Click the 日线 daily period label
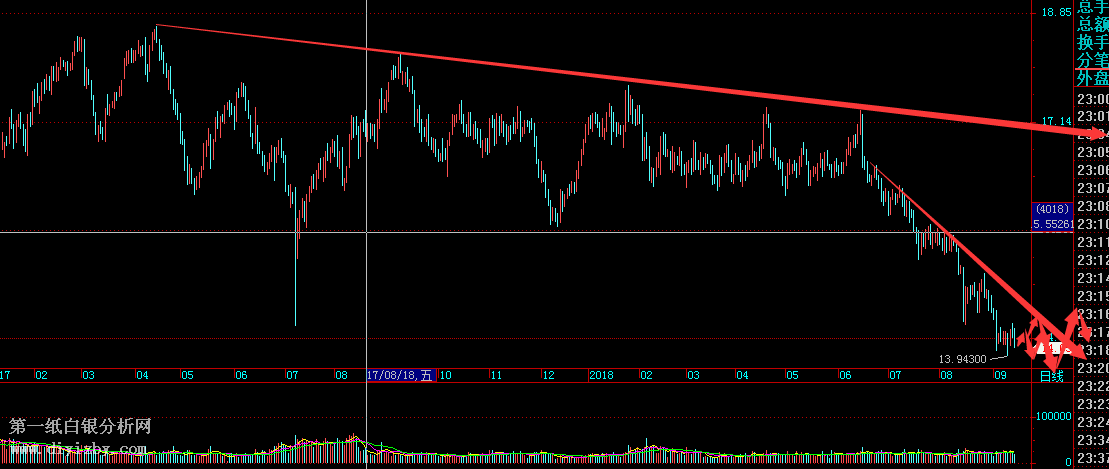 1051,376
